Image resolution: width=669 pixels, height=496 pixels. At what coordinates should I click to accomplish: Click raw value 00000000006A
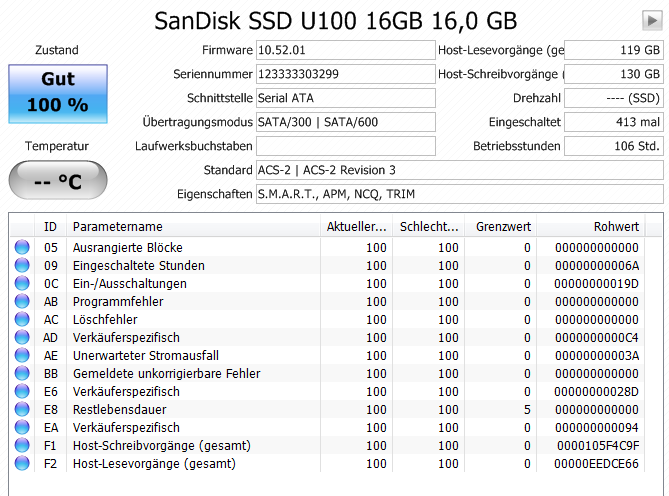(x=597, y=265)
